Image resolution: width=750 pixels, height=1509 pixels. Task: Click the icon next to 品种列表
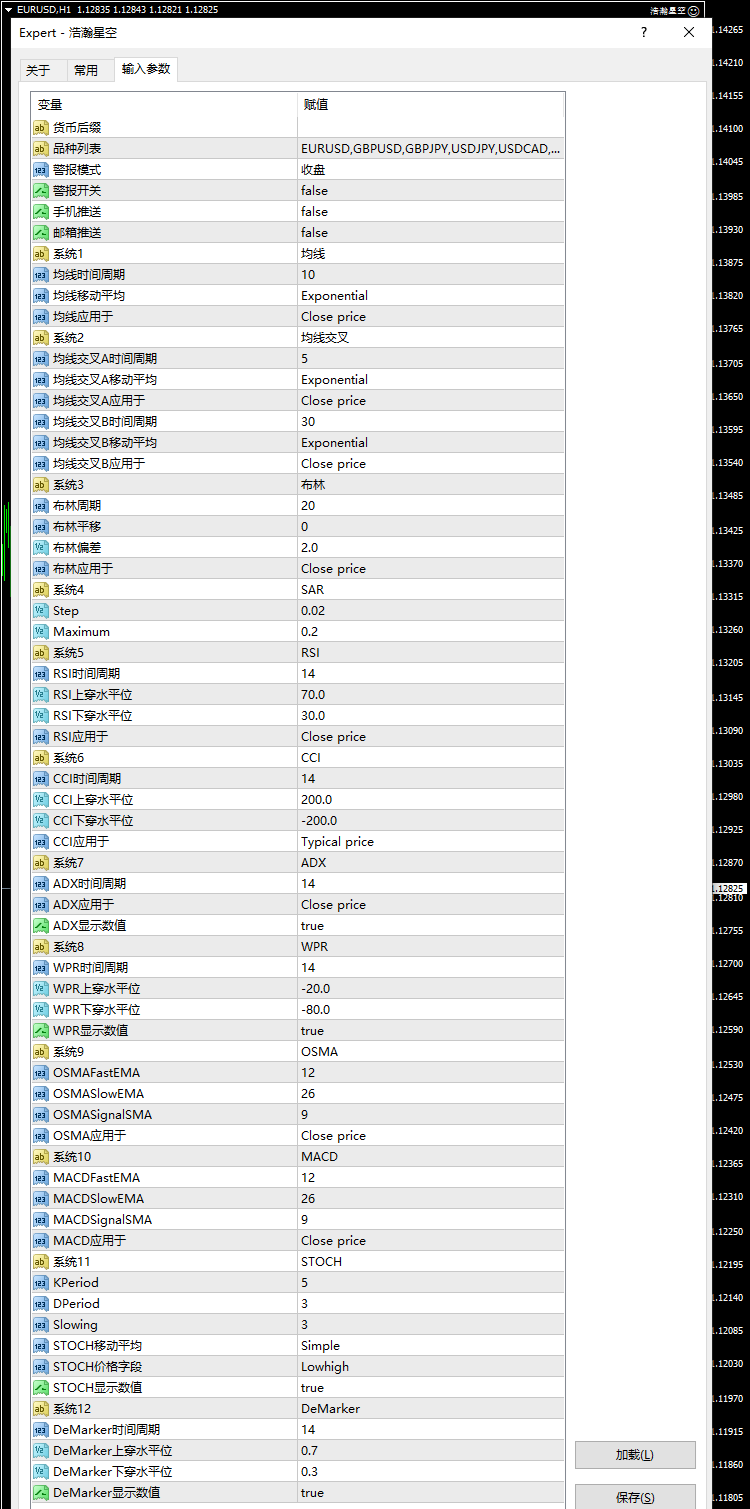[x=41, y=149]
